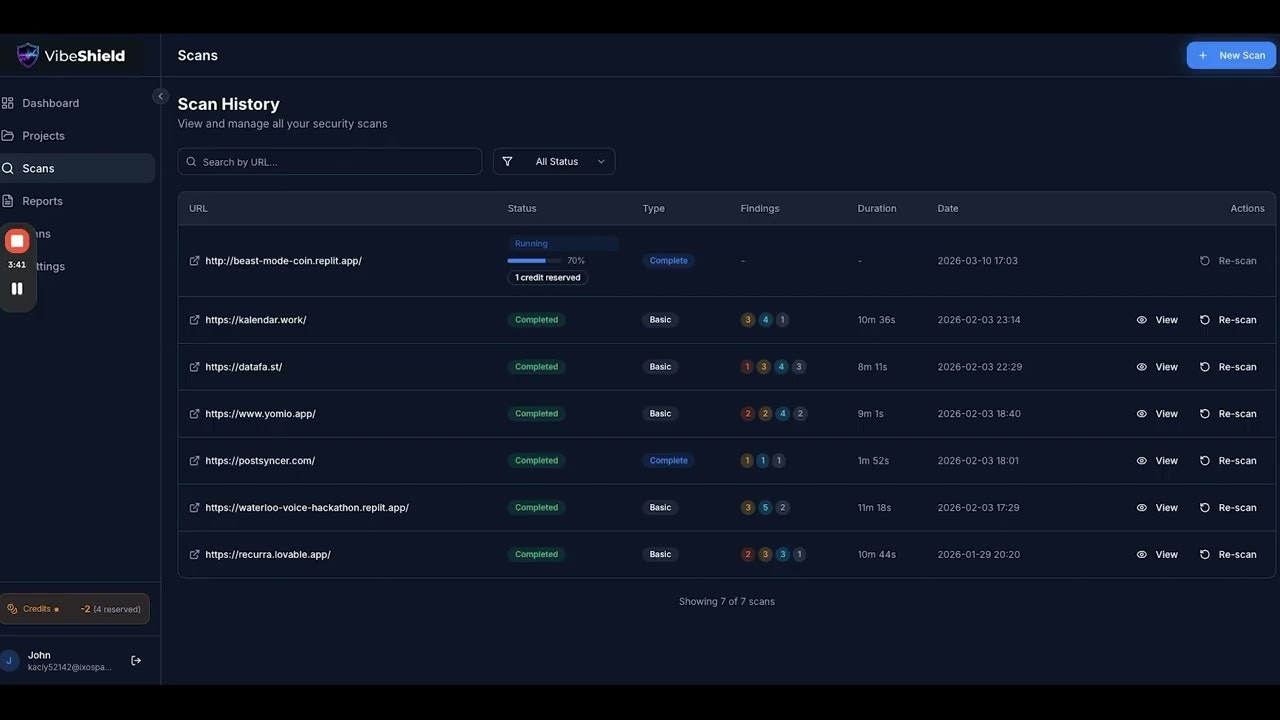Click the Dashboard grid icon
The width and height of the screenshot is (1280, 720).
8,103
